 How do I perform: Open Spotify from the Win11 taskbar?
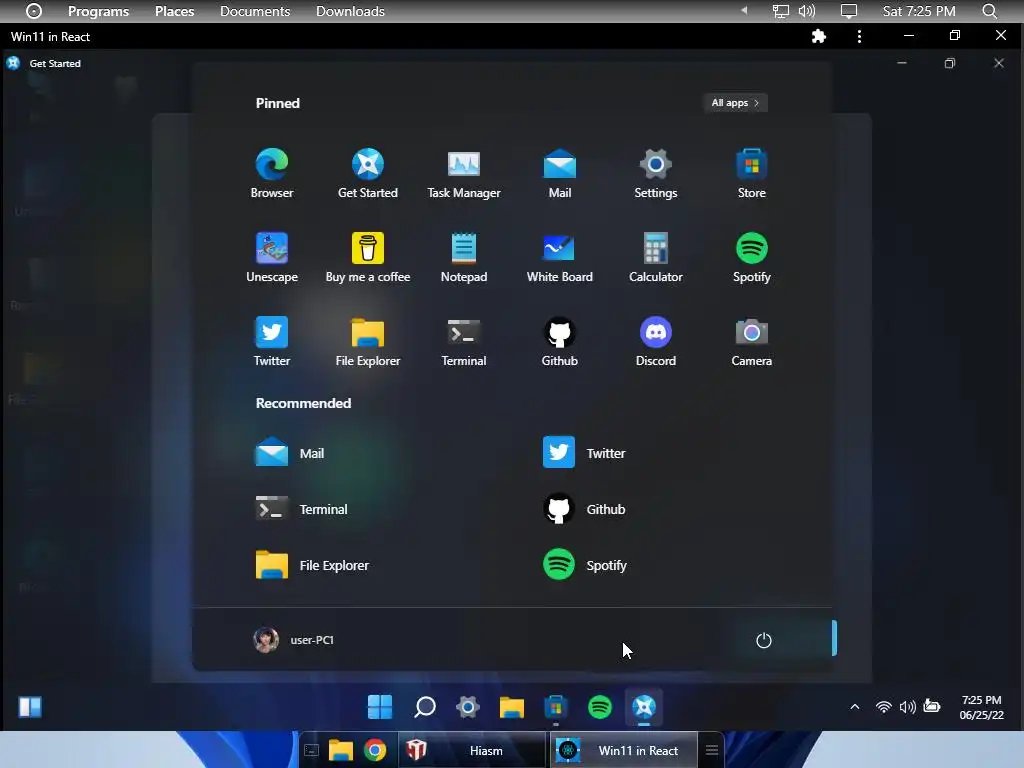tap(600, 707)
